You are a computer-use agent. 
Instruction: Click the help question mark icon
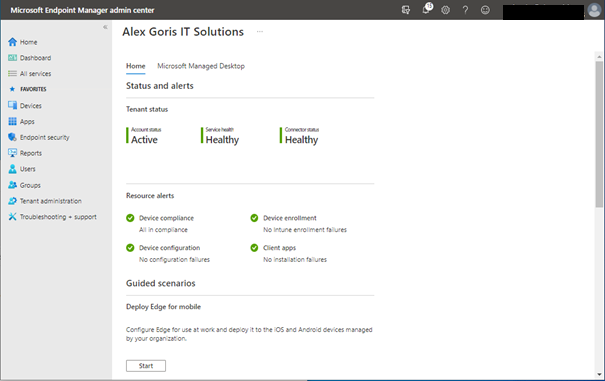[x=465, y=10]
